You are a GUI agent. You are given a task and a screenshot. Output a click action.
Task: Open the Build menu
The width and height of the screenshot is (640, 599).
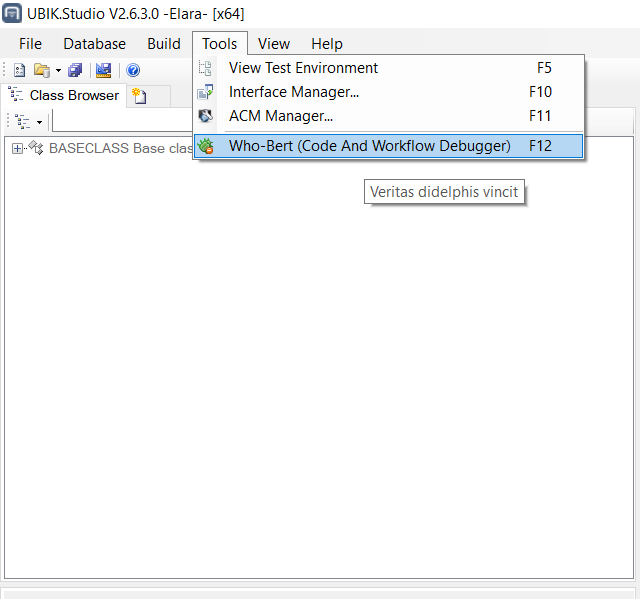point(164,44)
